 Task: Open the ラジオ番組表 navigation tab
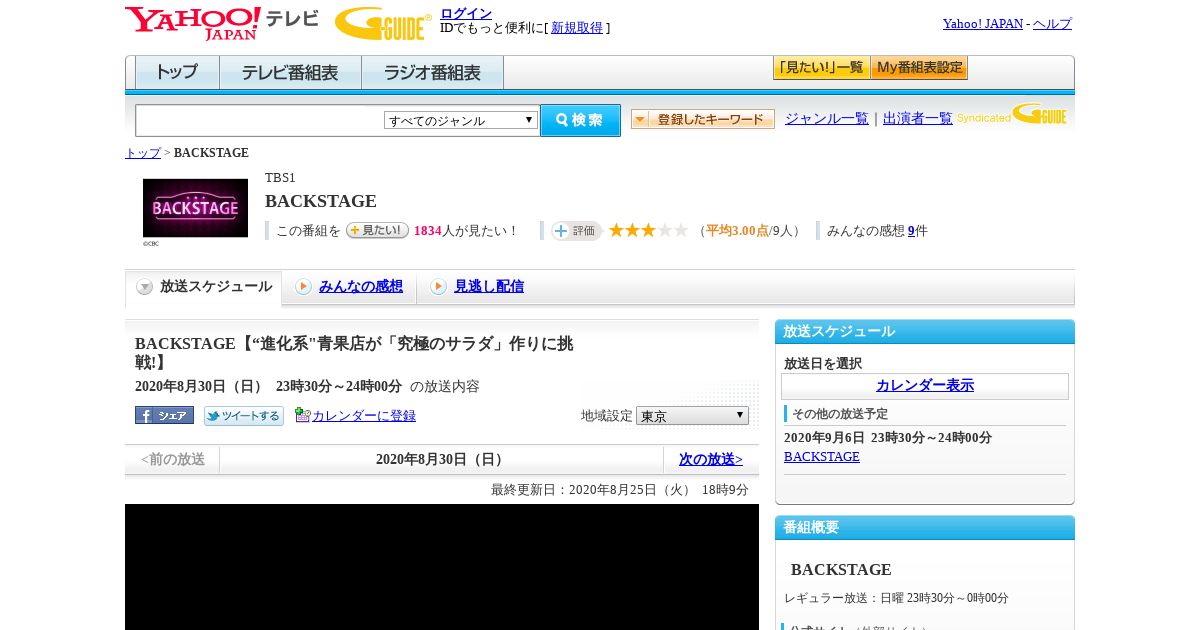(432, 72)
